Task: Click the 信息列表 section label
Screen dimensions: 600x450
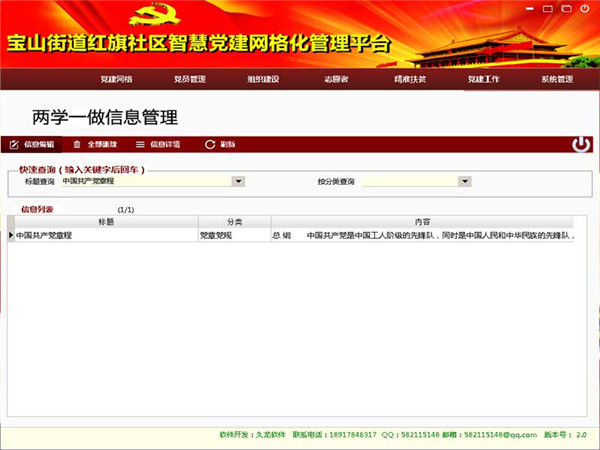Action: coord(37,209)
